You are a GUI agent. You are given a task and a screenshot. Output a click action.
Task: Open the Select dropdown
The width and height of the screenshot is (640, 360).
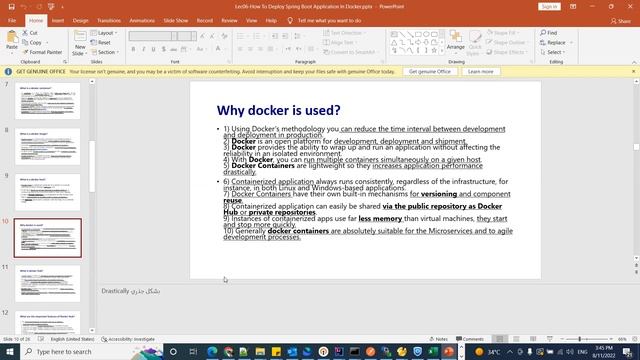[x=552, y=52]
